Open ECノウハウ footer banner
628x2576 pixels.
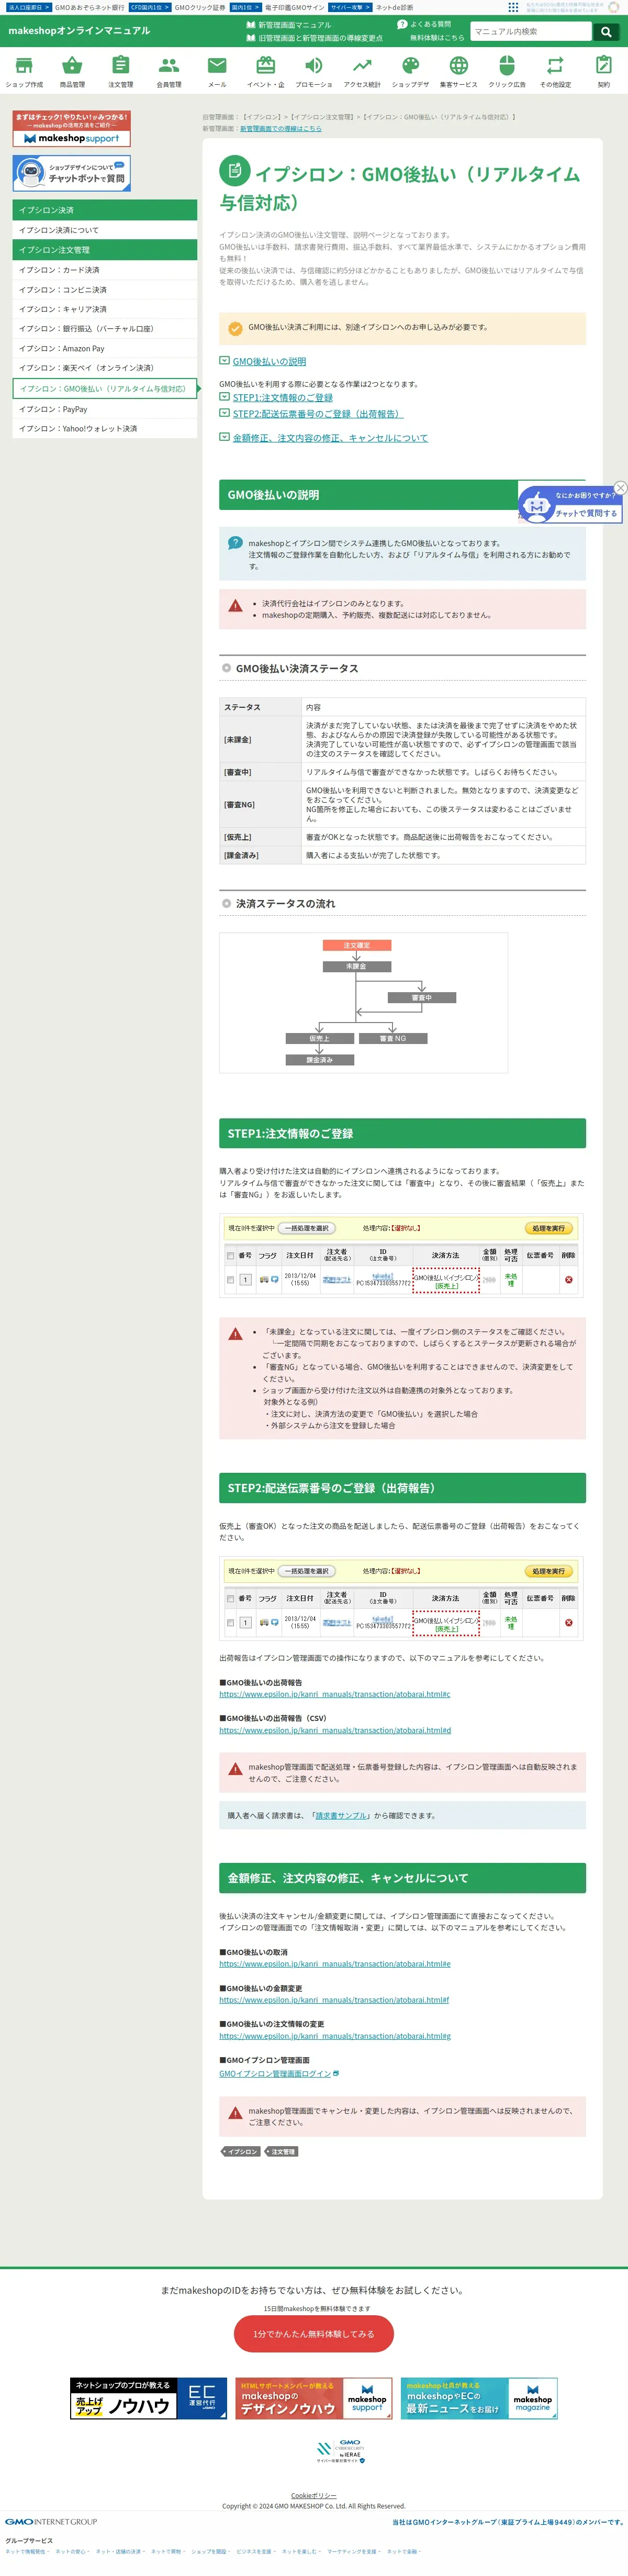(149, 2398)
